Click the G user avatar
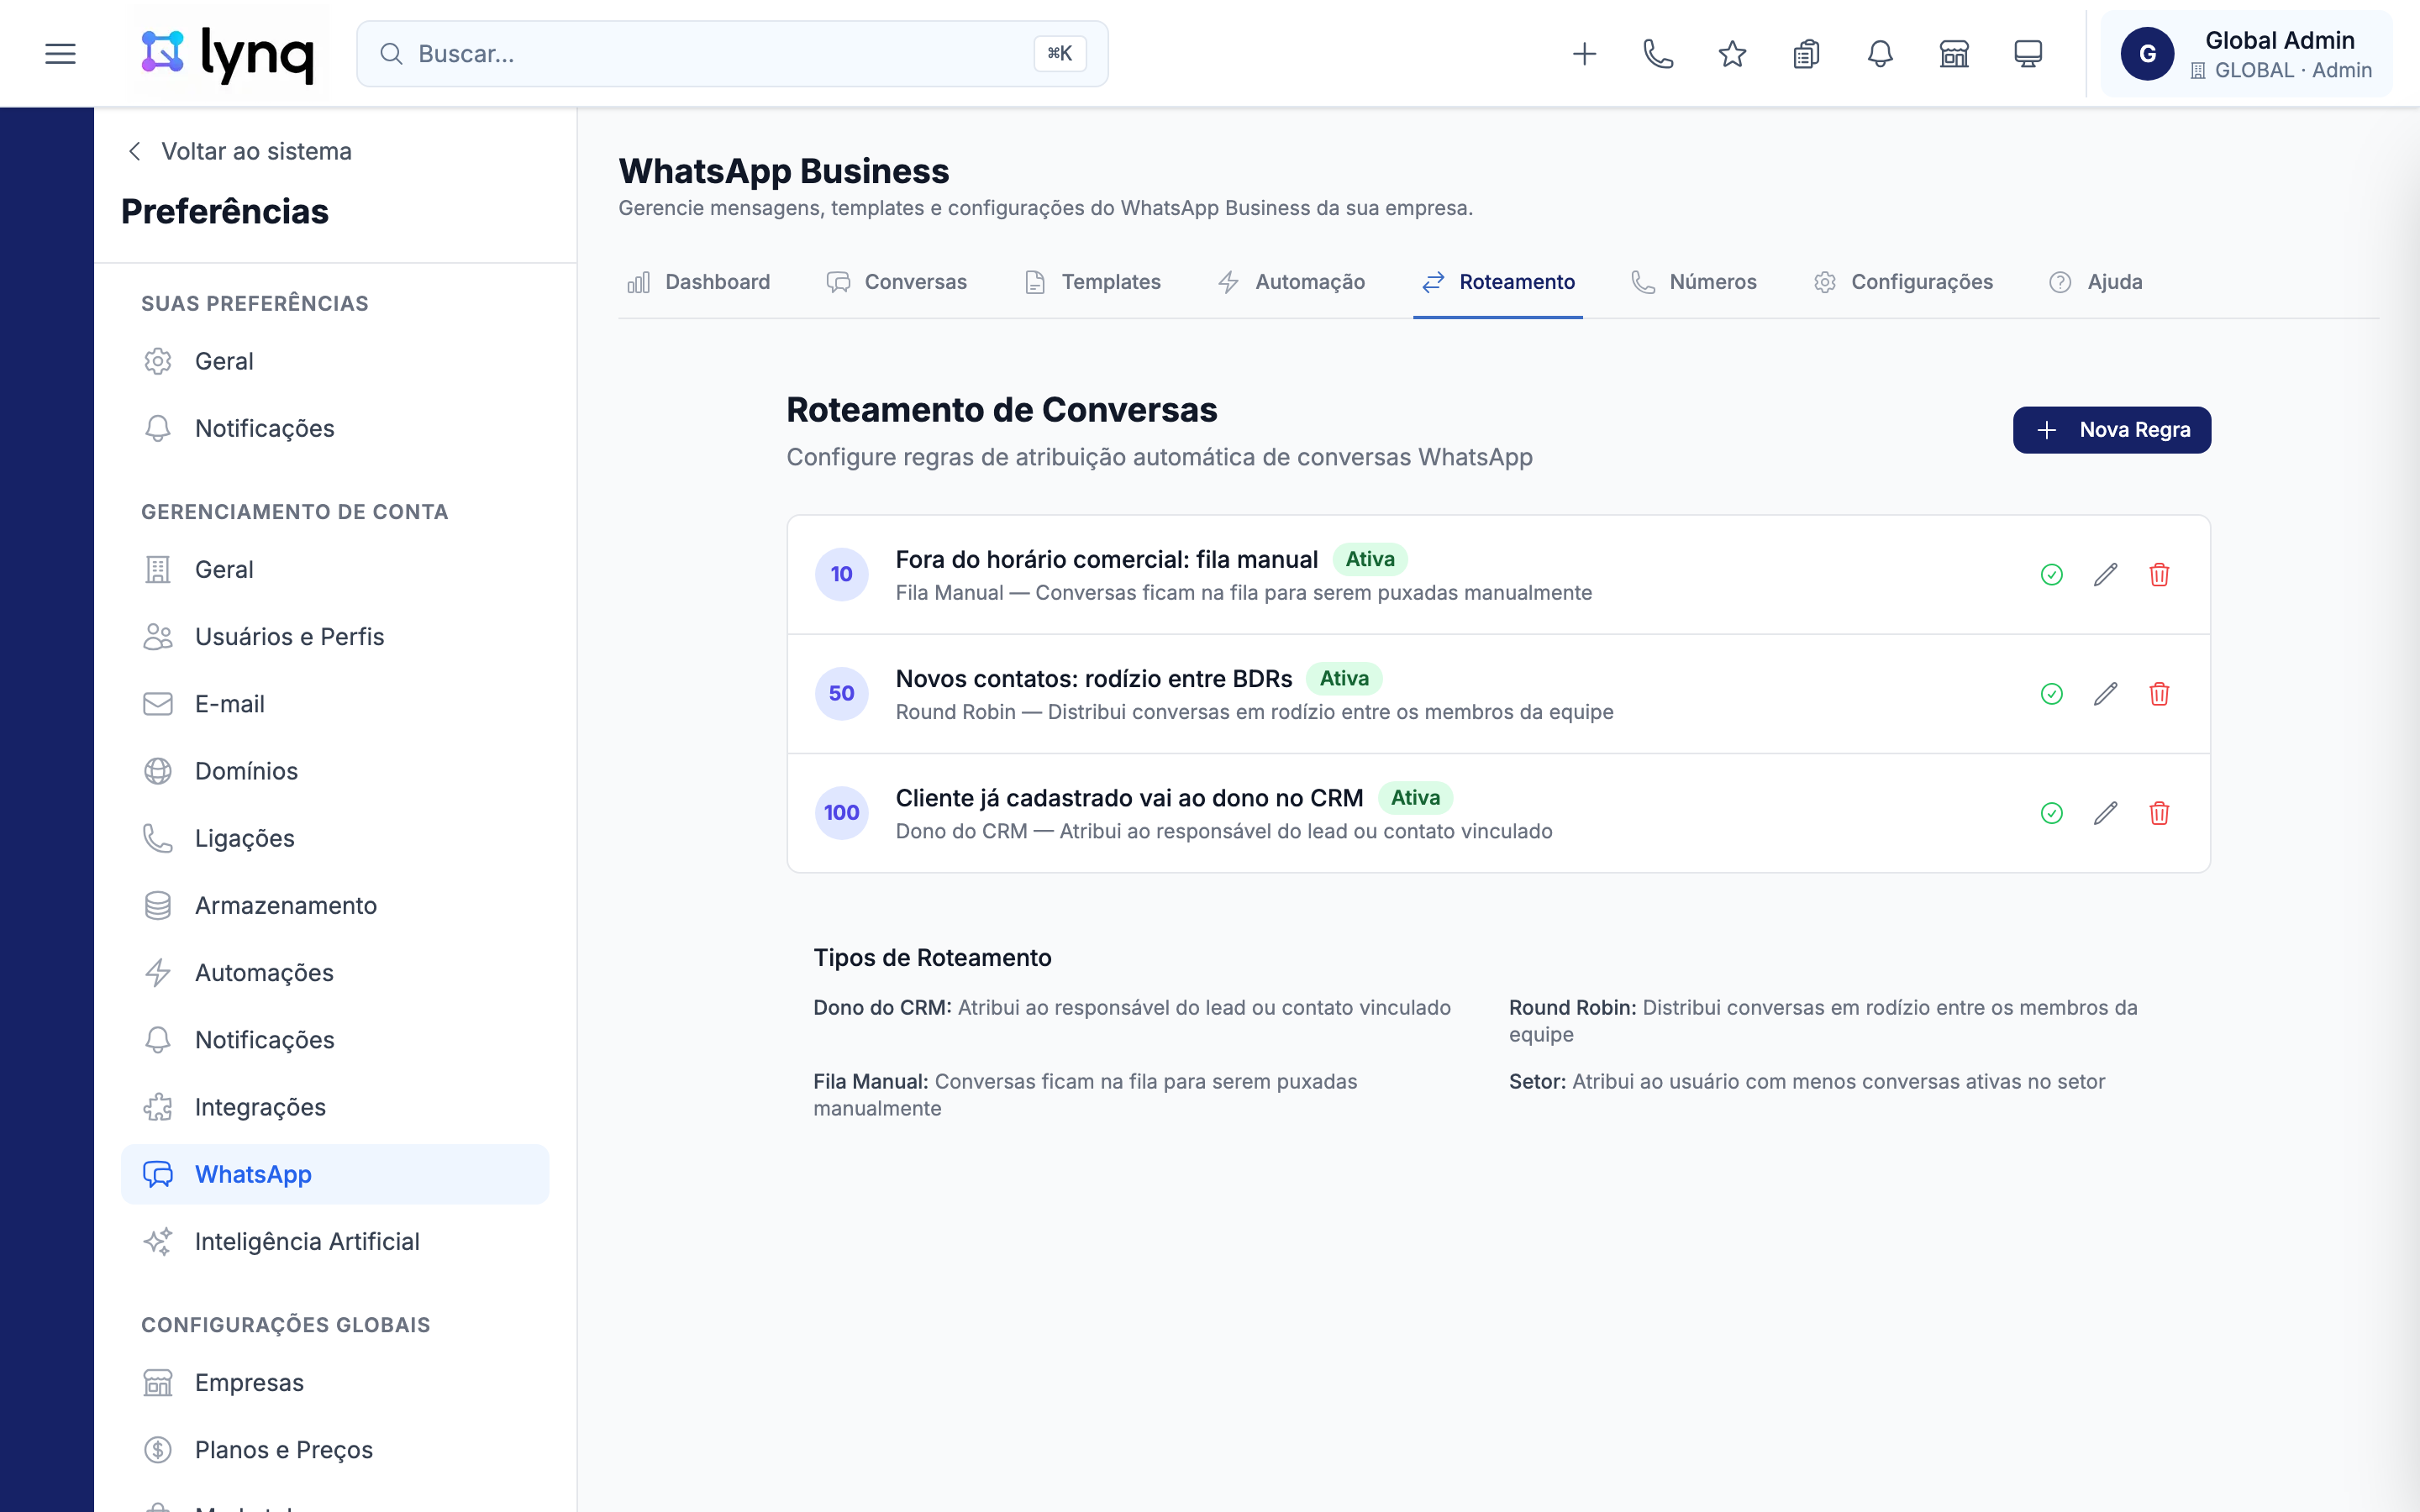The height and width of the screenshot is (1512, 2420). [x=2147, y=54]
